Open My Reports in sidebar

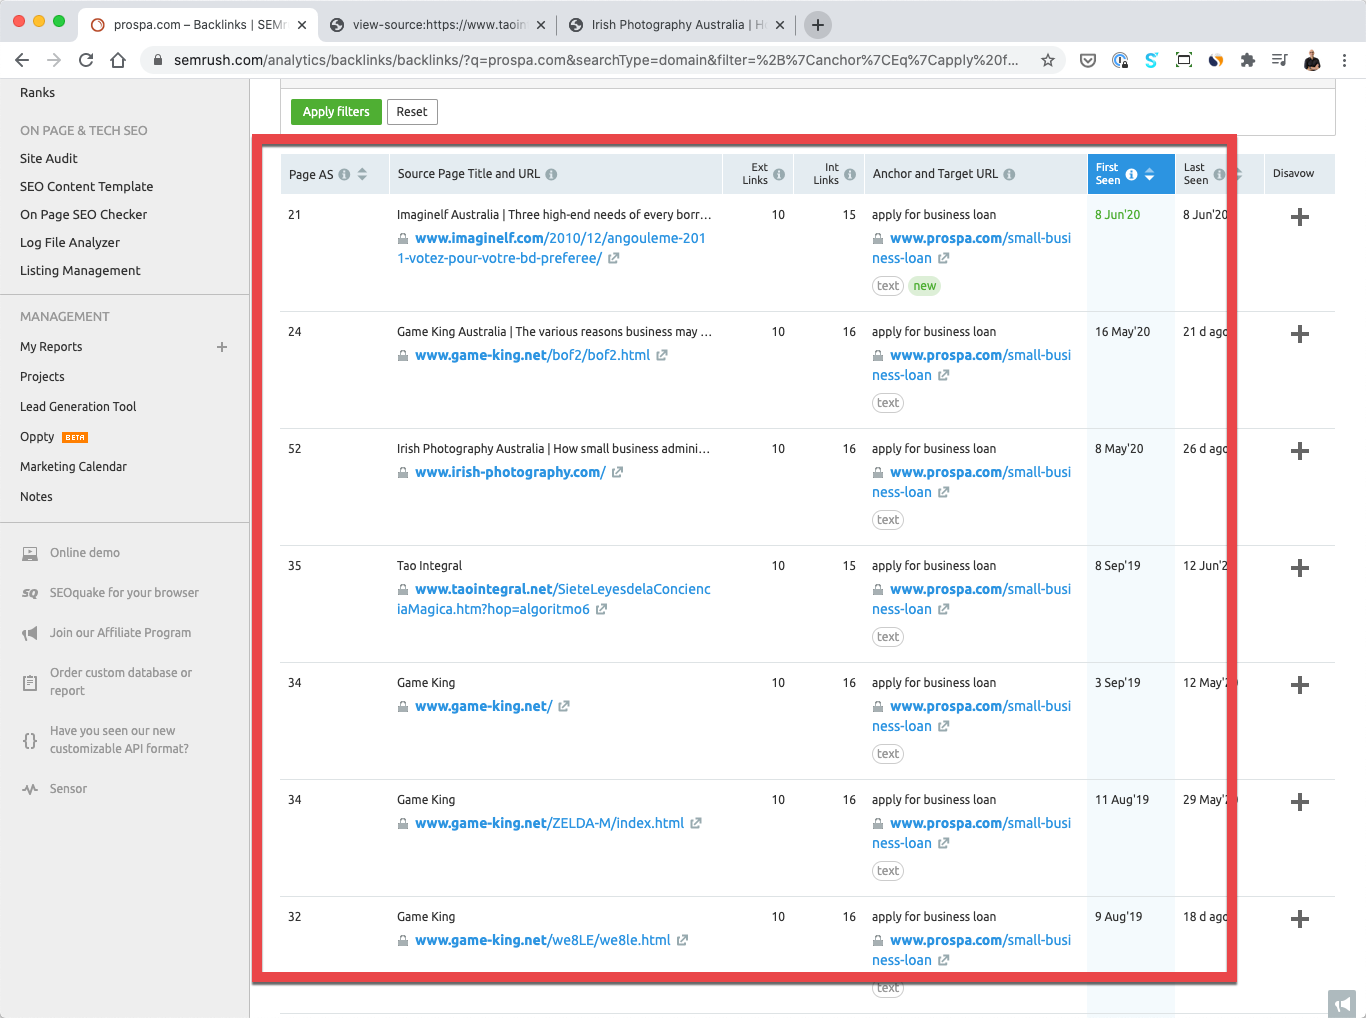click(x=51, y=347)
